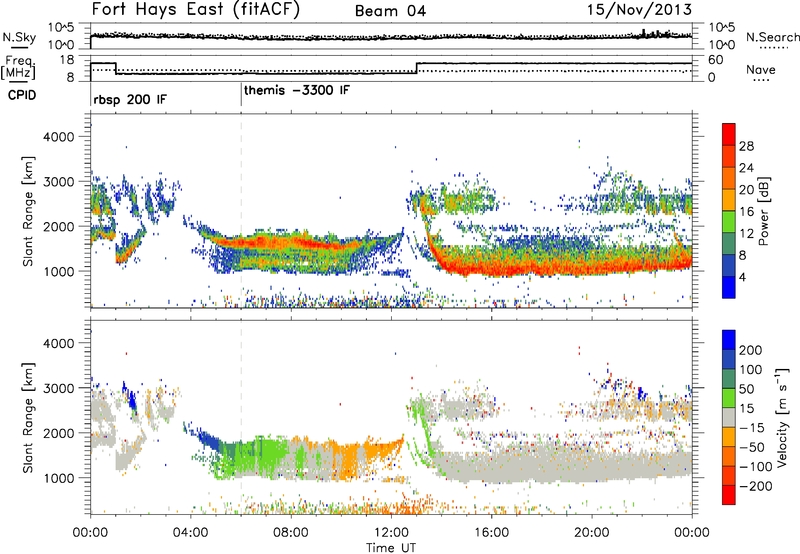
Task: Click the blue 200 velocity color swatch
Action: [729, 340]
